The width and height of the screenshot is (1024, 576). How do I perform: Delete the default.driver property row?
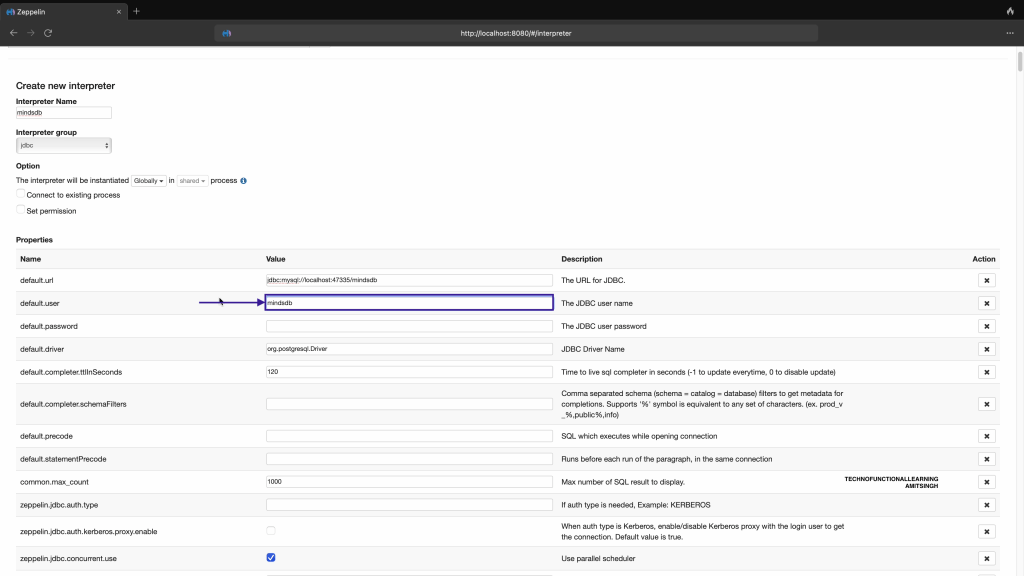pos(985,349)
